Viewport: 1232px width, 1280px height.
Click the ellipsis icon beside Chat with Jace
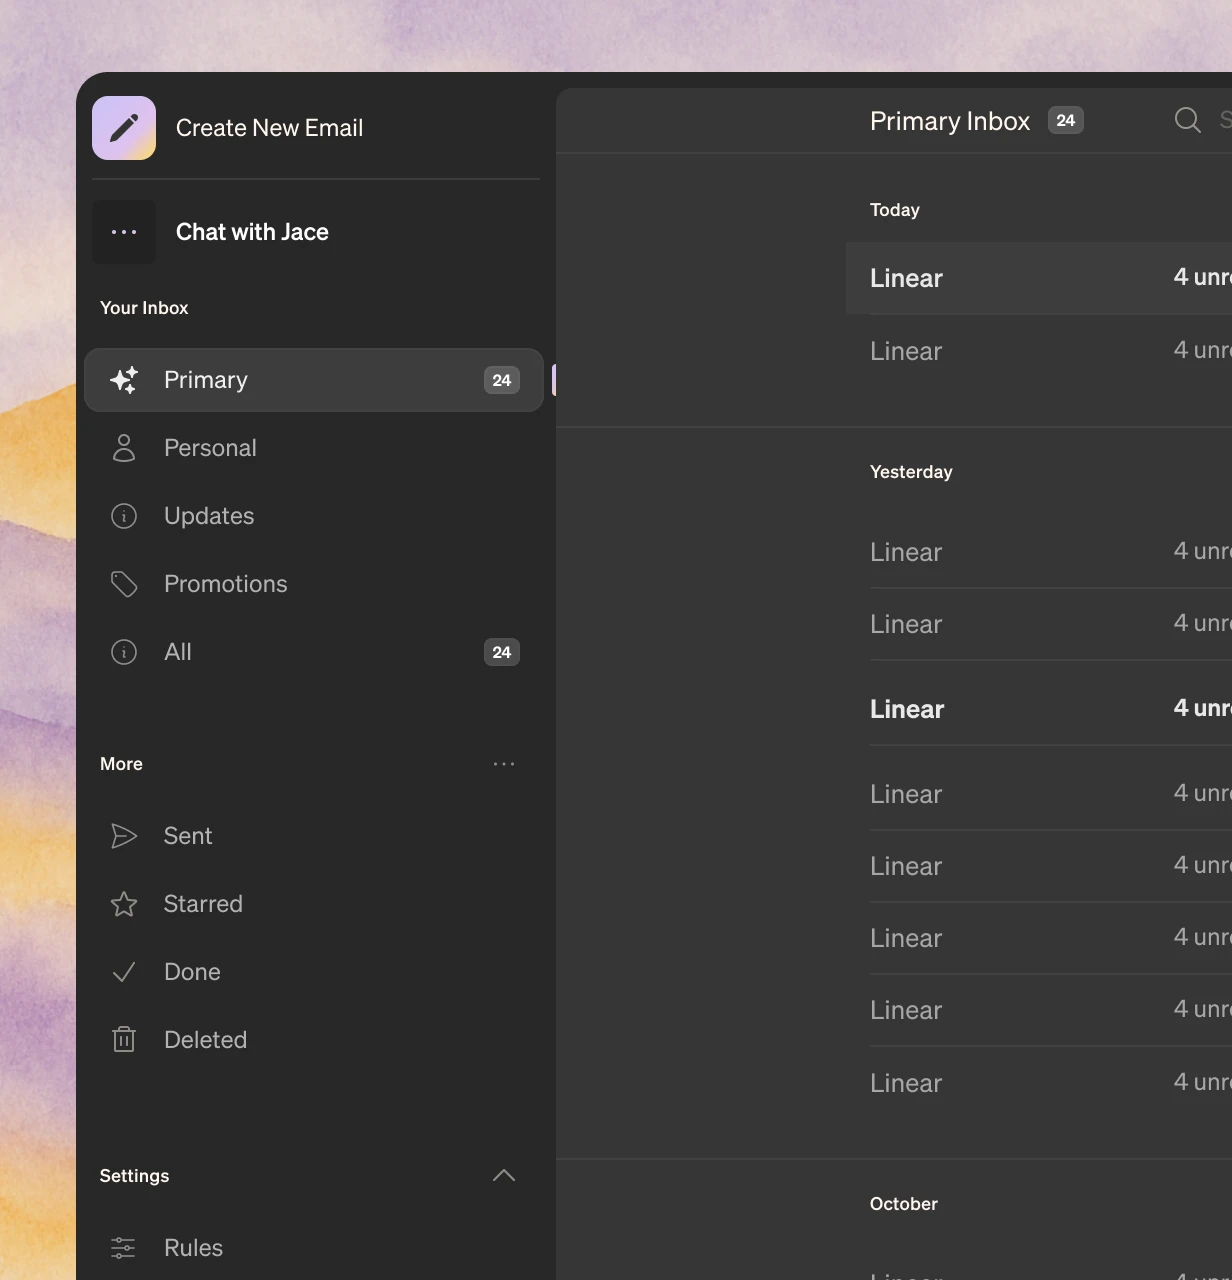coord(124,231)
